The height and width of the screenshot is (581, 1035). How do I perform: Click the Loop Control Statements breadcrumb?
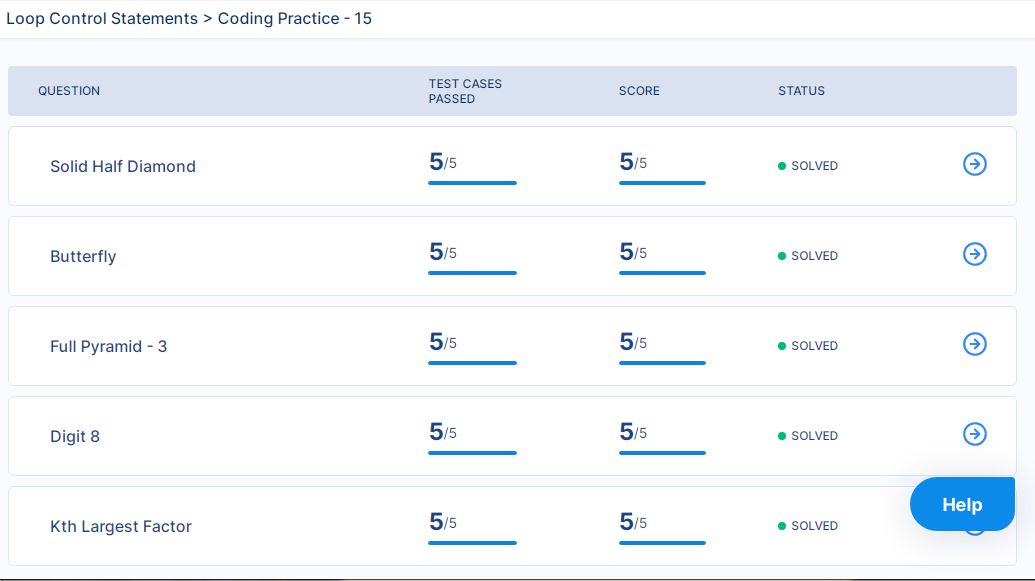point(102,19)
